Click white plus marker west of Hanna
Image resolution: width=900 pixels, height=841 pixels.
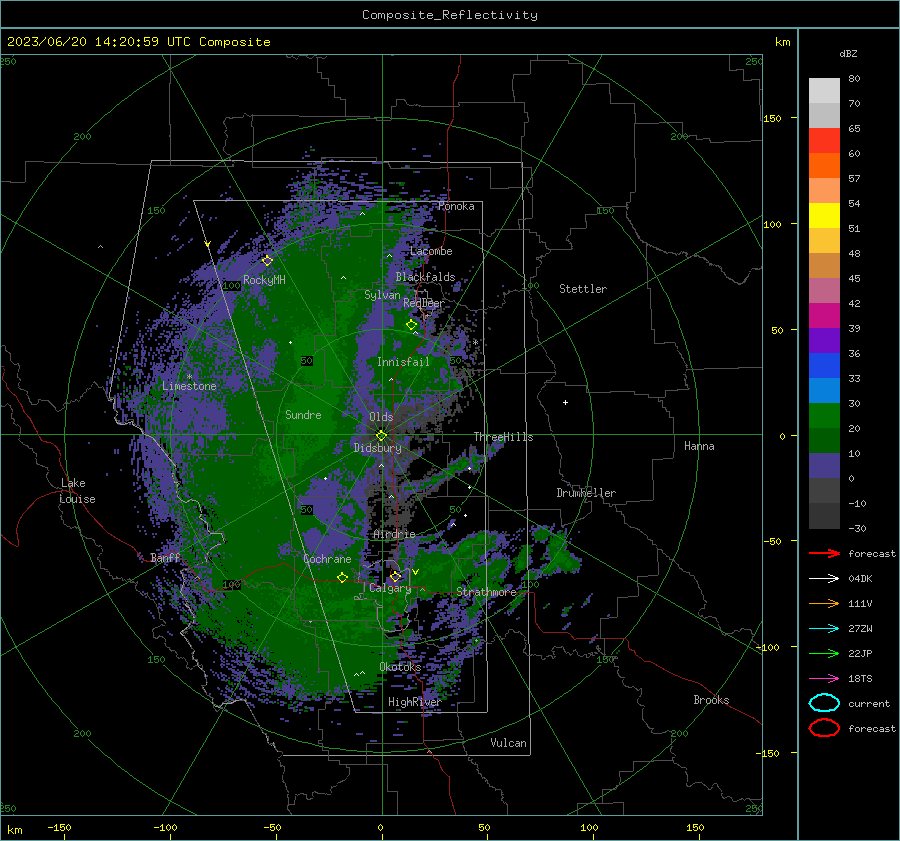[x=565, y=402]
